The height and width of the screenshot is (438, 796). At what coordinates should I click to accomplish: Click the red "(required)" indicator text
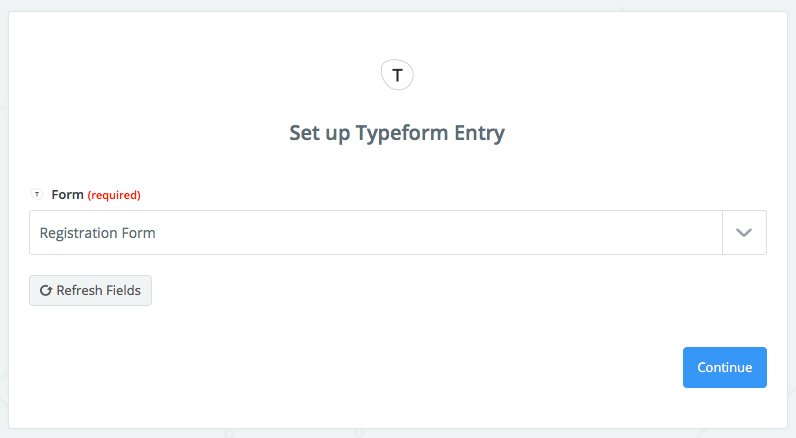point(114,195)
